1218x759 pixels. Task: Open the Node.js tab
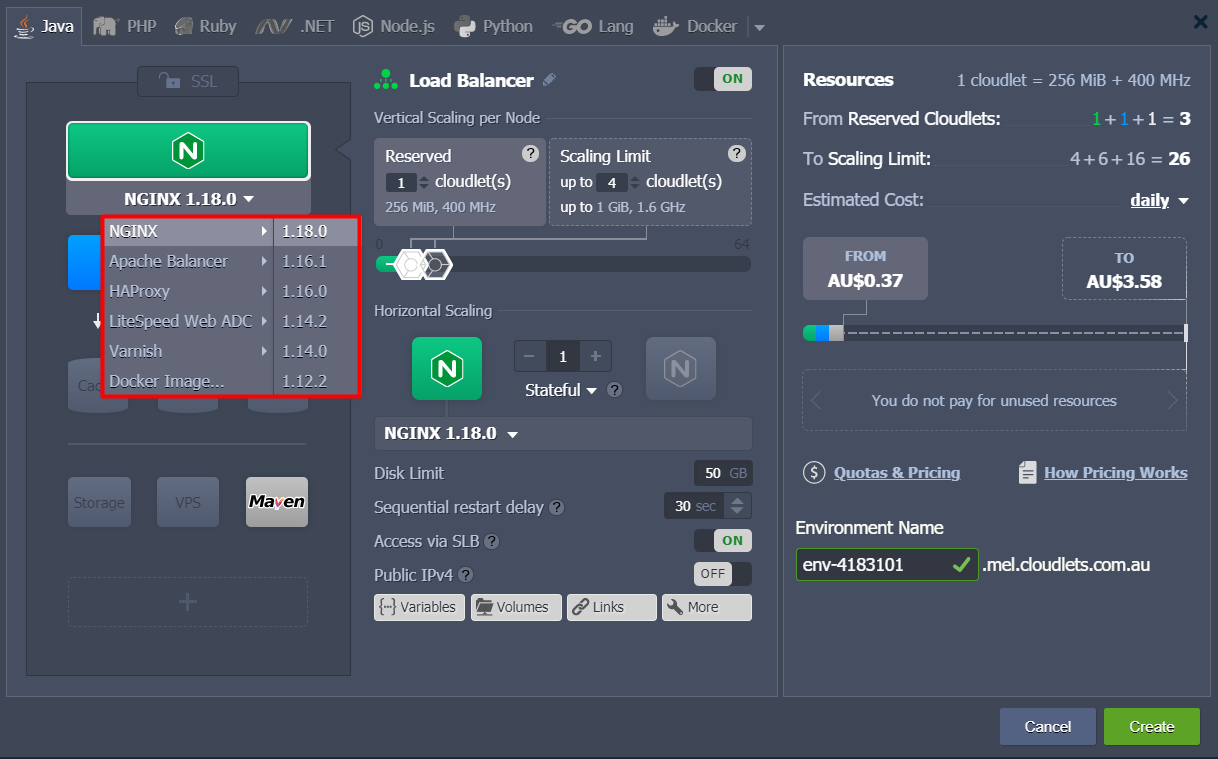tap(394, 26)
